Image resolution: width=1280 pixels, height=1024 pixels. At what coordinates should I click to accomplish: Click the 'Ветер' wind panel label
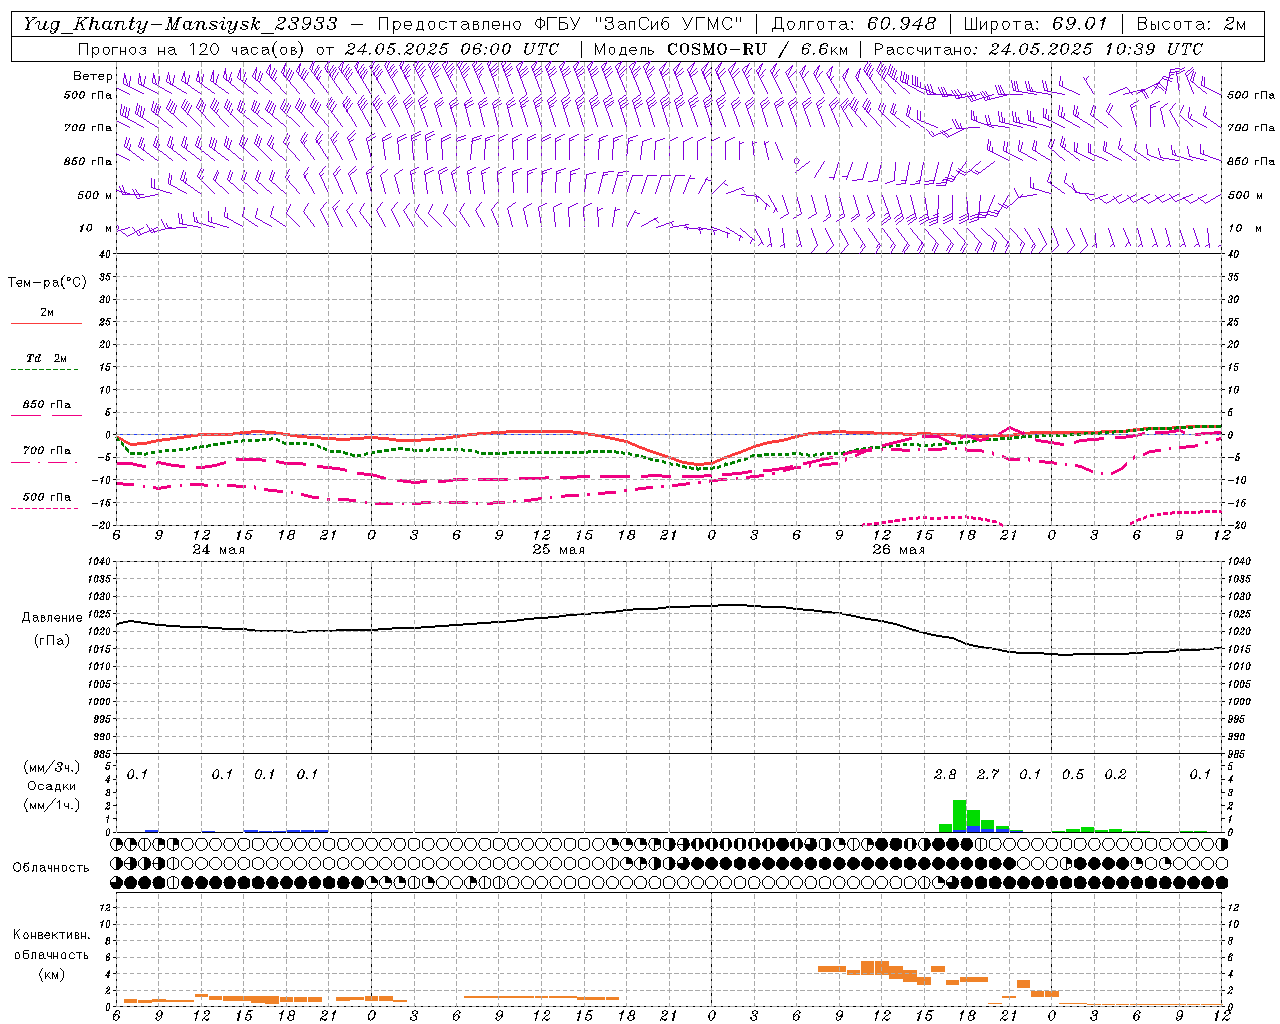92,76
